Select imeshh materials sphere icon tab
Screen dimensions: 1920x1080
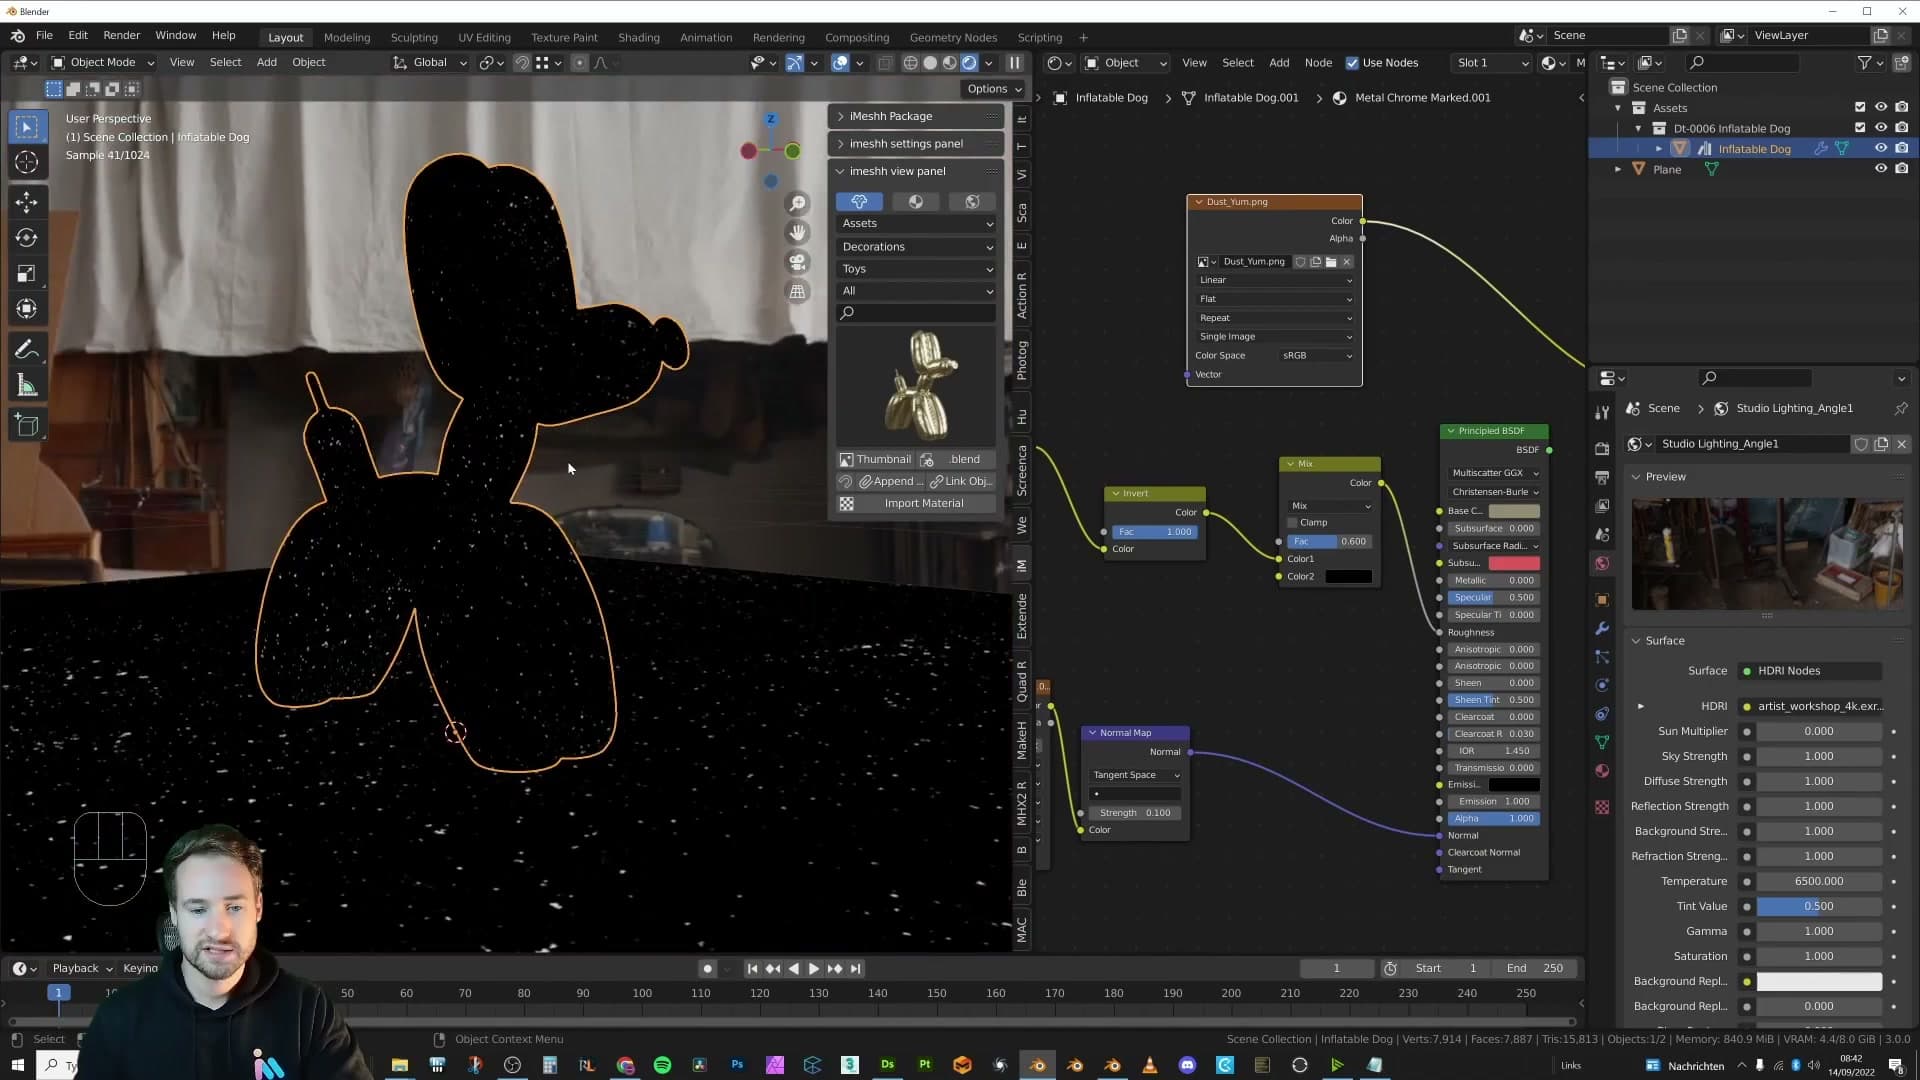click(915, 202)
